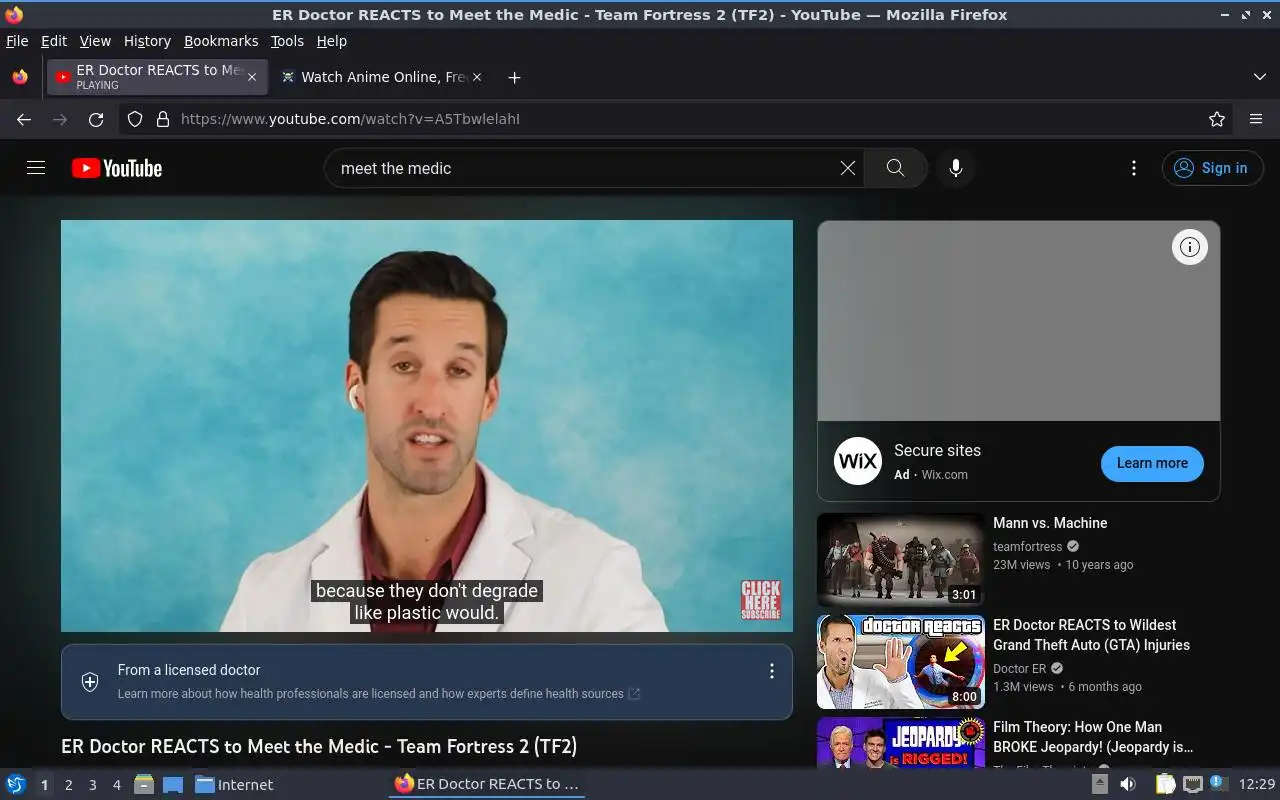Open Film Theory Jeopardy video title
This screenshot has width=1280, height=800.
coord(1093,737)
